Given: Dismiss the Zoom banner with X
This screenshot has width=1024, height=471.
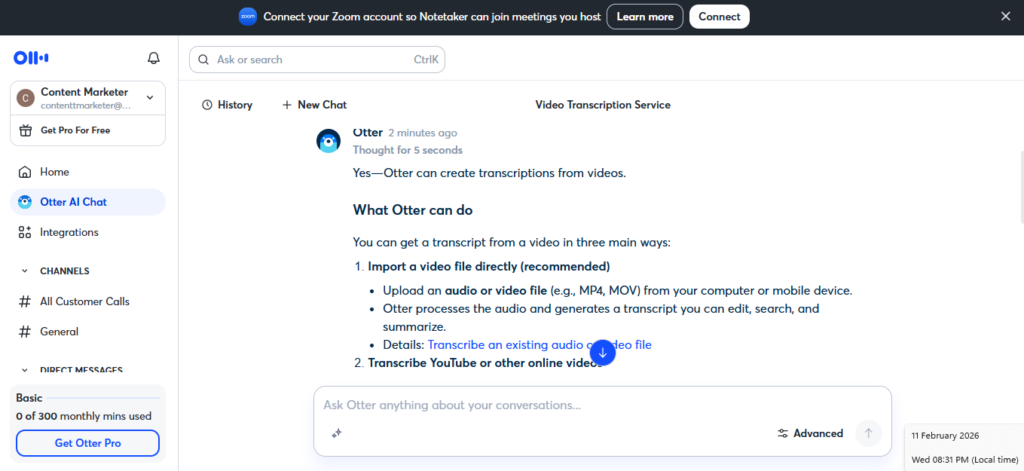Looking at the screenshot, I should (1006, 16).
